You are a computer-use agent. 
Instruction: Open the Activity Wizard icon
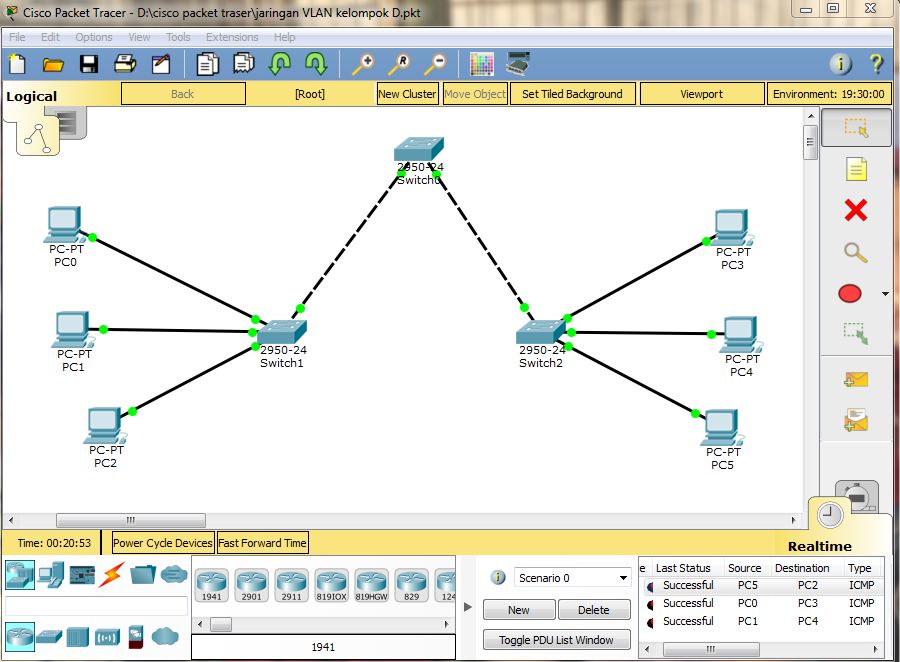[x=161, y=63]
